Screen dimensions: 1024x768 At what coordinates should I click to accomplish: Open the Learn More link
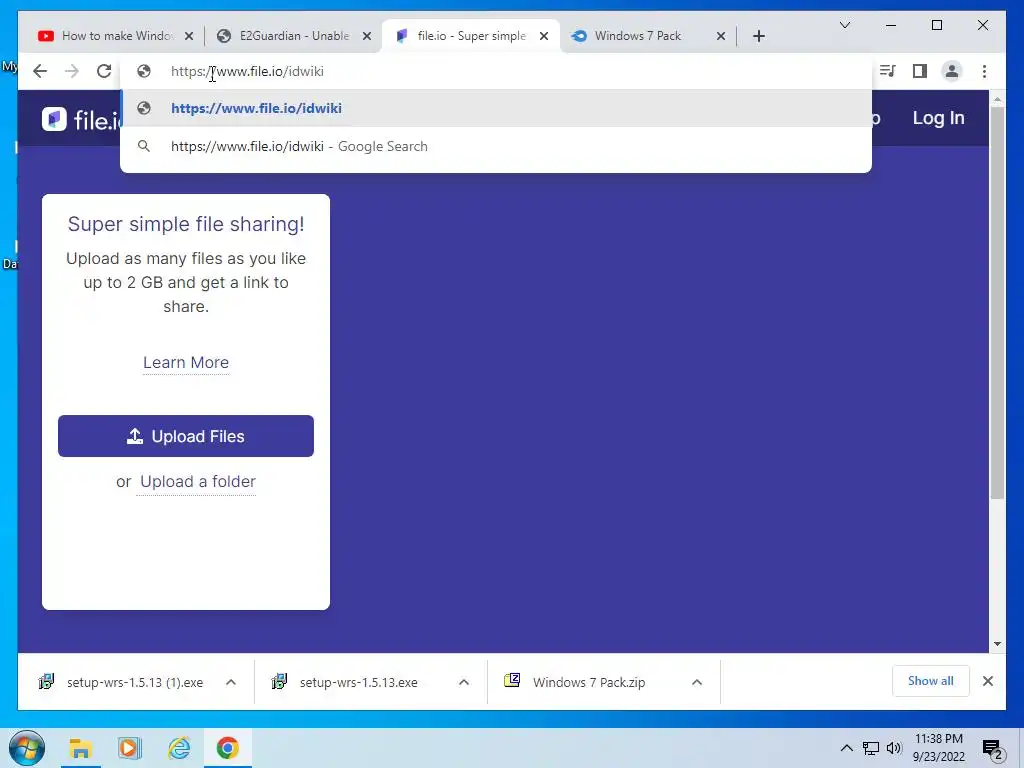click(186, 362)
